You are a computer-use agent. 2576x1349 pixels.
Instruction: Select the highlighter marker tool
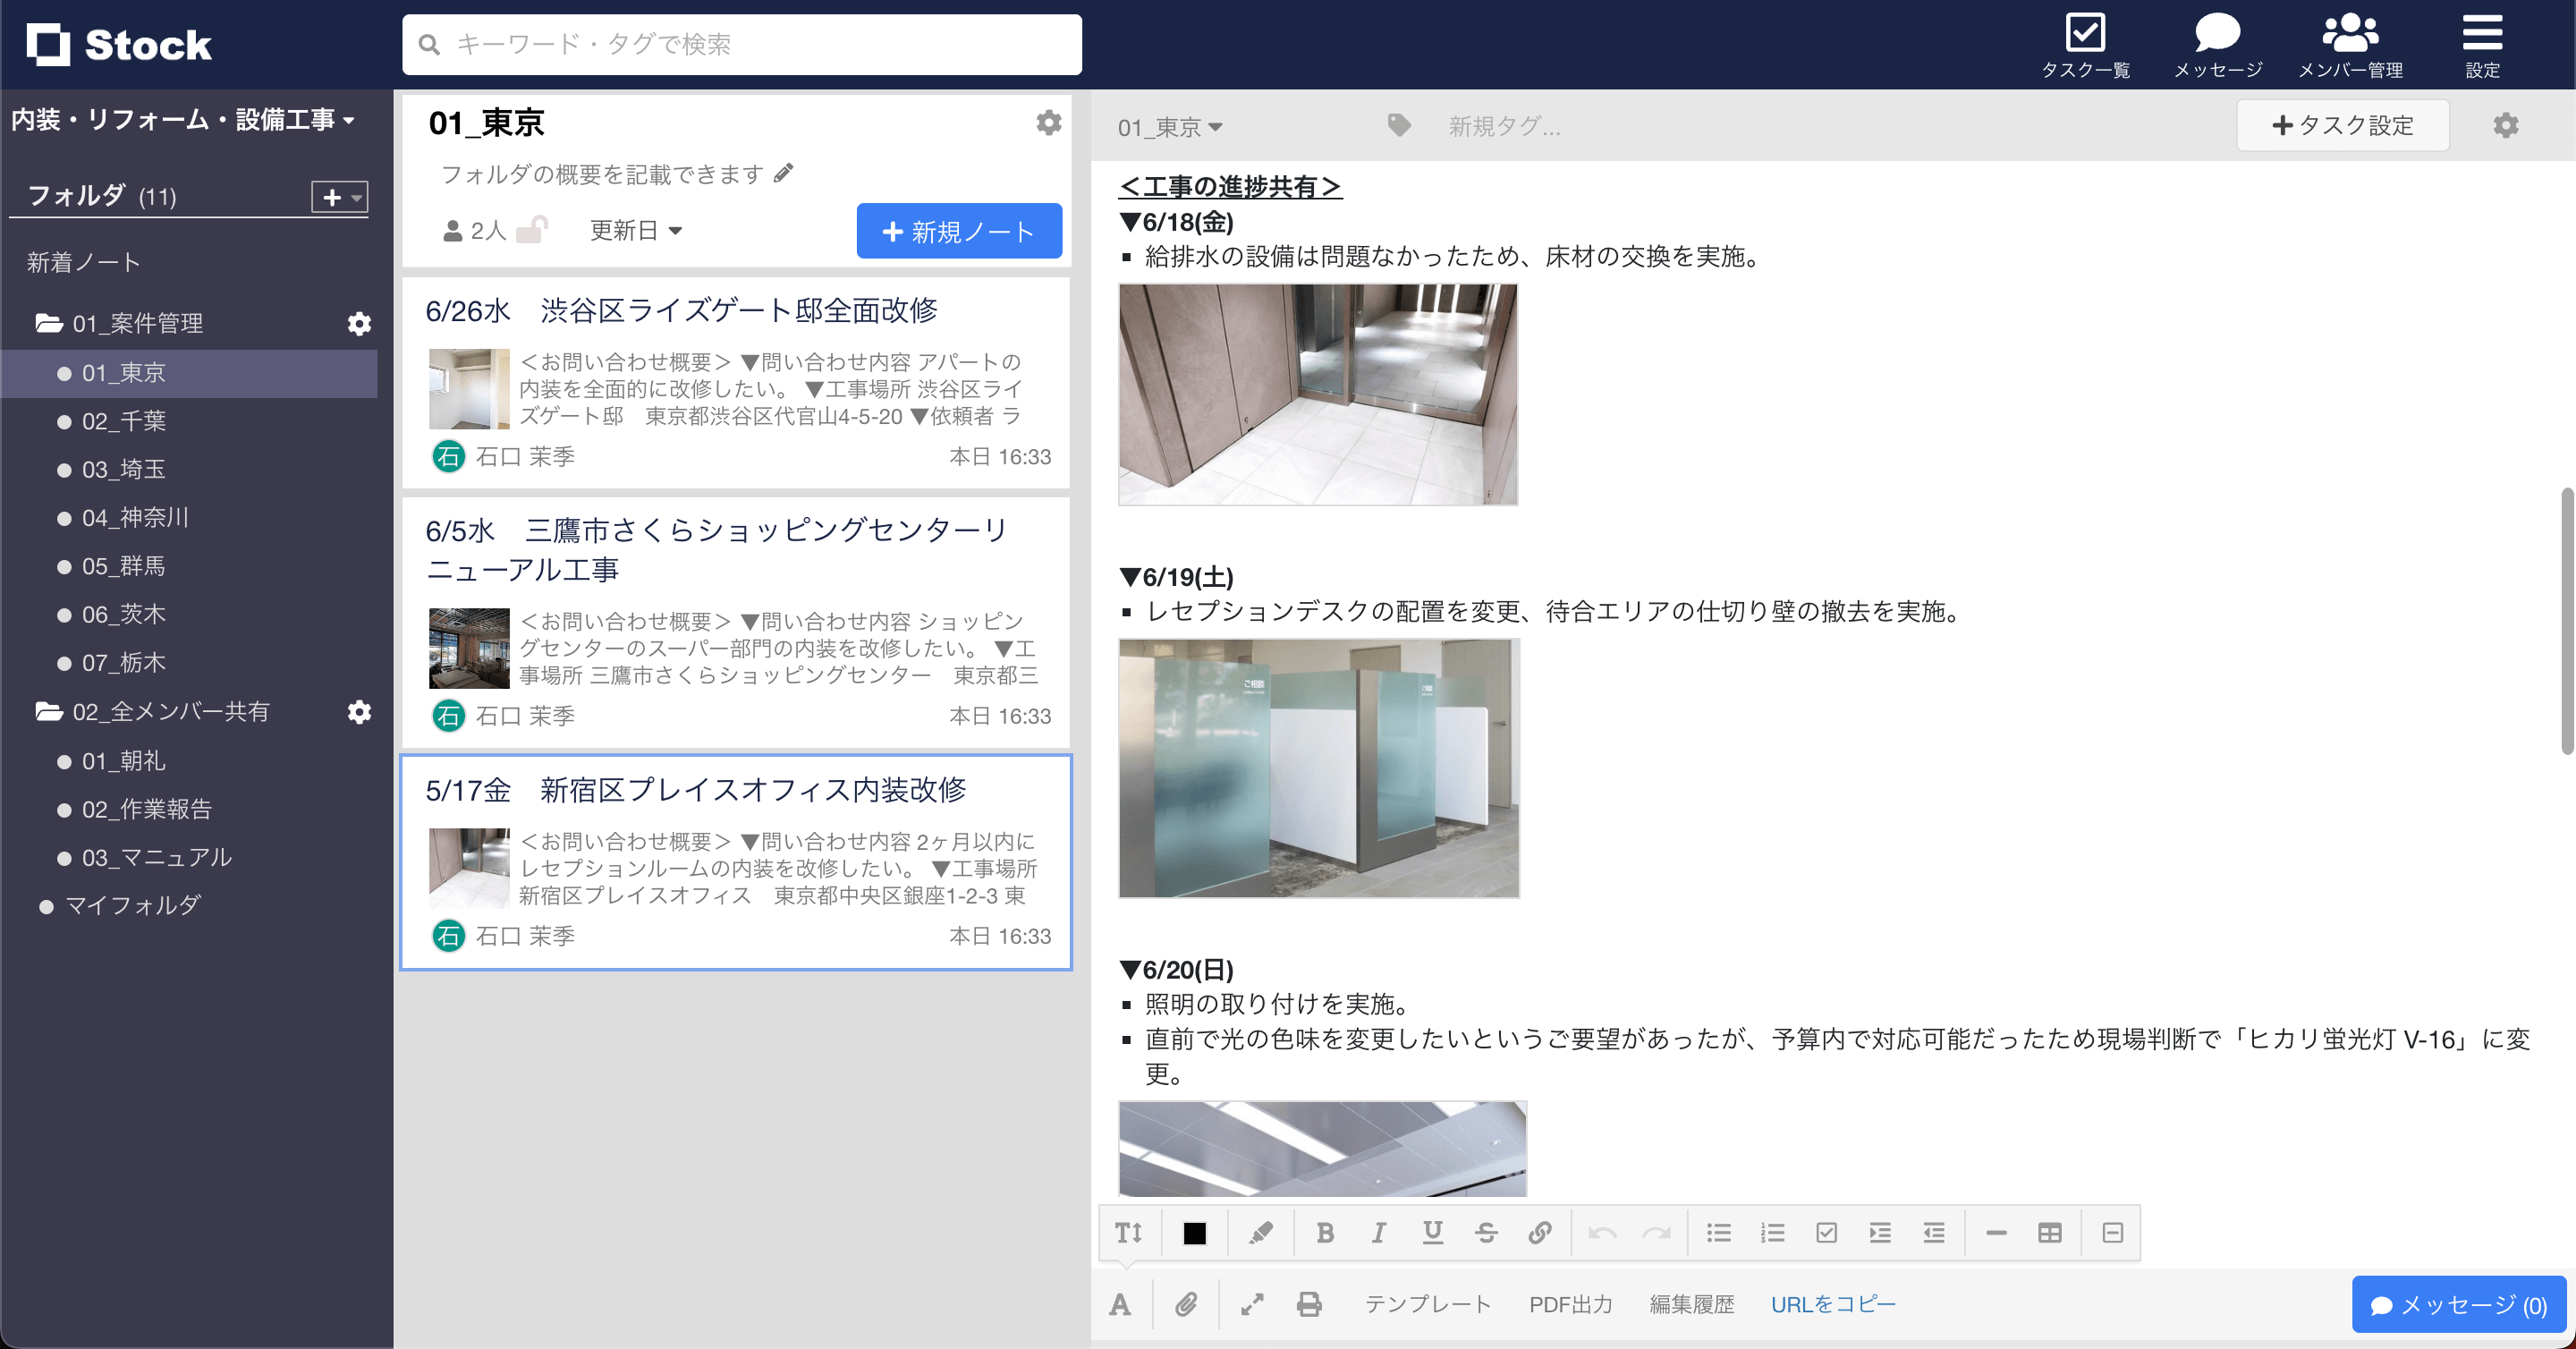click(1260, 1232)
